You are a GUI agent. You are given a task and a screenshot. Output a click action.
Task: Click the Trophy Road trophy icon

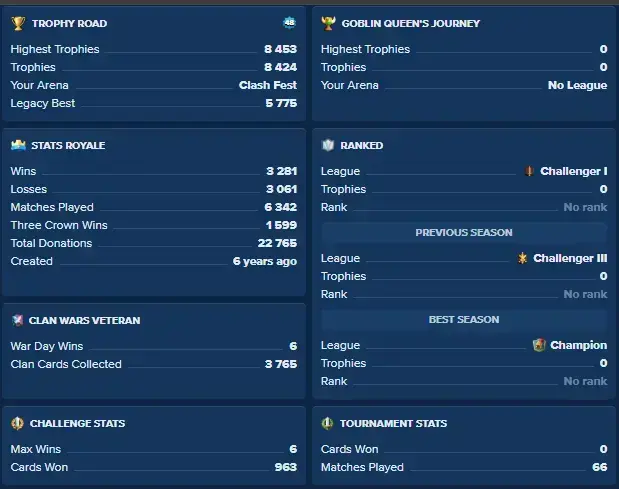click(x=18, y=23)
